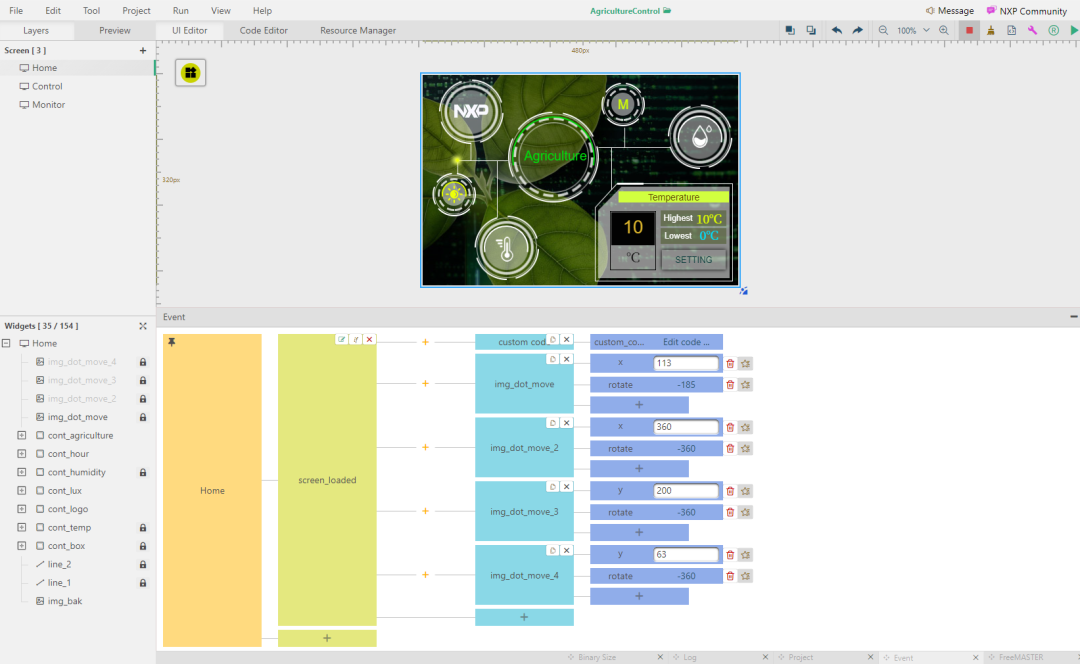Screen dimensions: 1080x664
Task: Click the y value field showing 63
Action: click(685, 554)
